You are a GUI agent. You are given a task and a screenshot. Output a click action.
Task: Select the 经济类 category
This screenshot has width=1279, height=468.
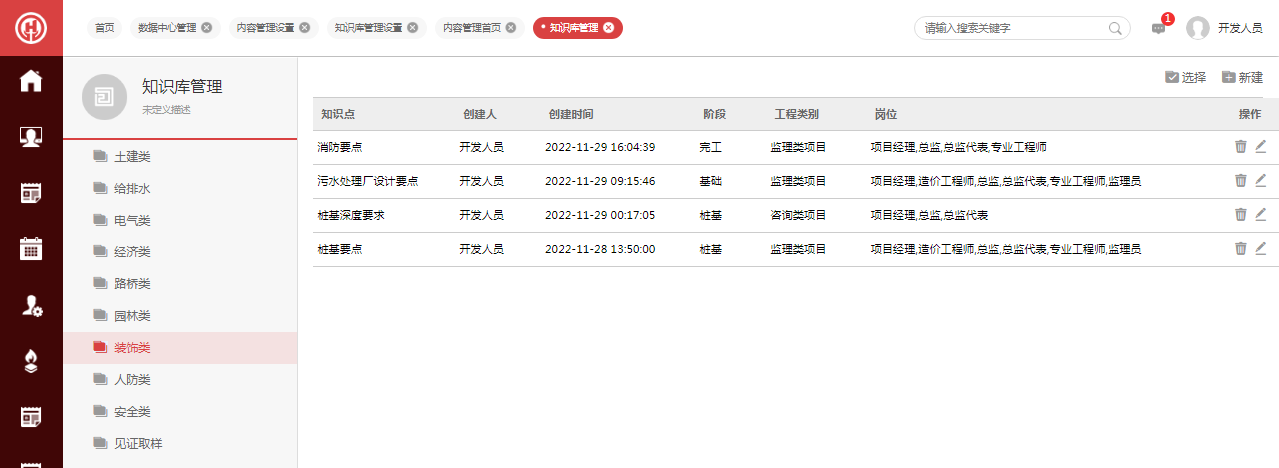(180, 252)
